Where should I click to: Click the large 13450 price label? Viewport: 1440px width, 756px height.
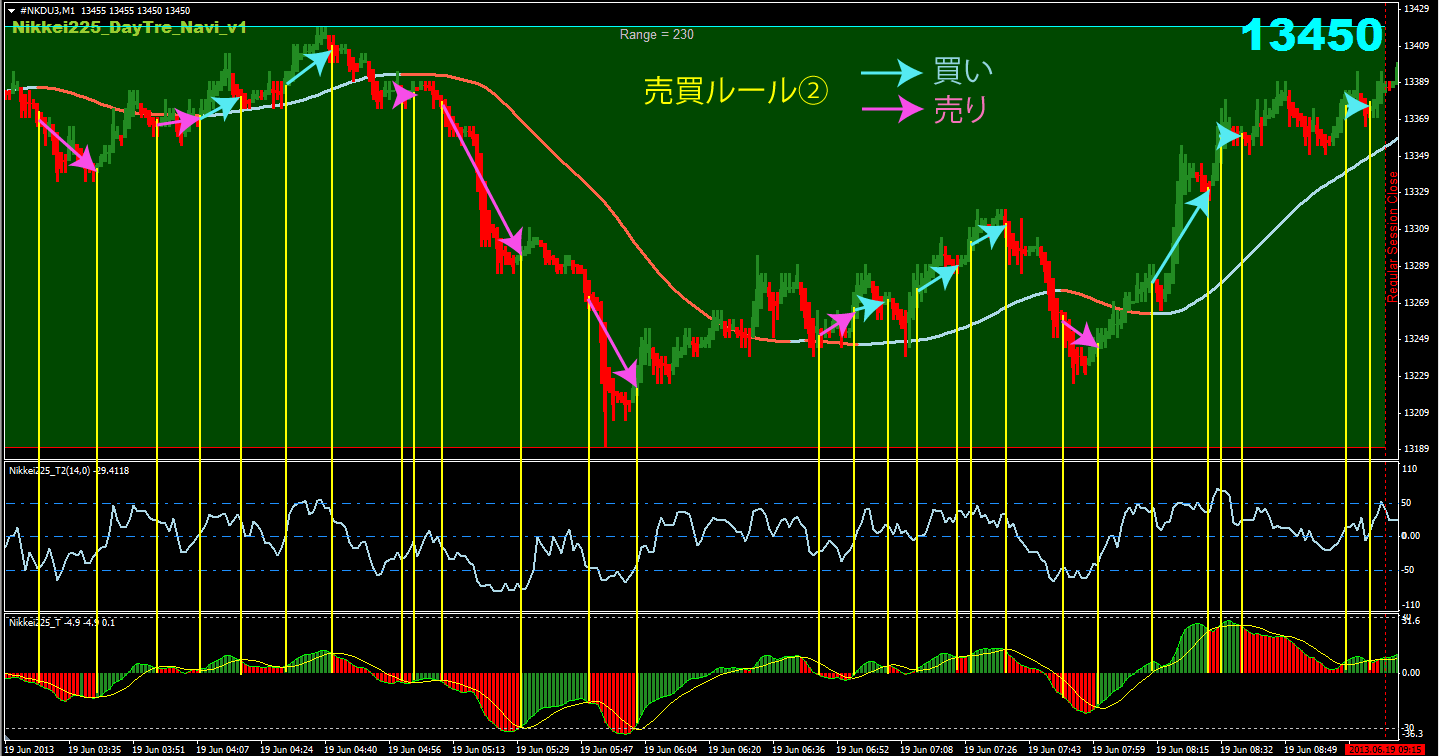click(1311, 37)
